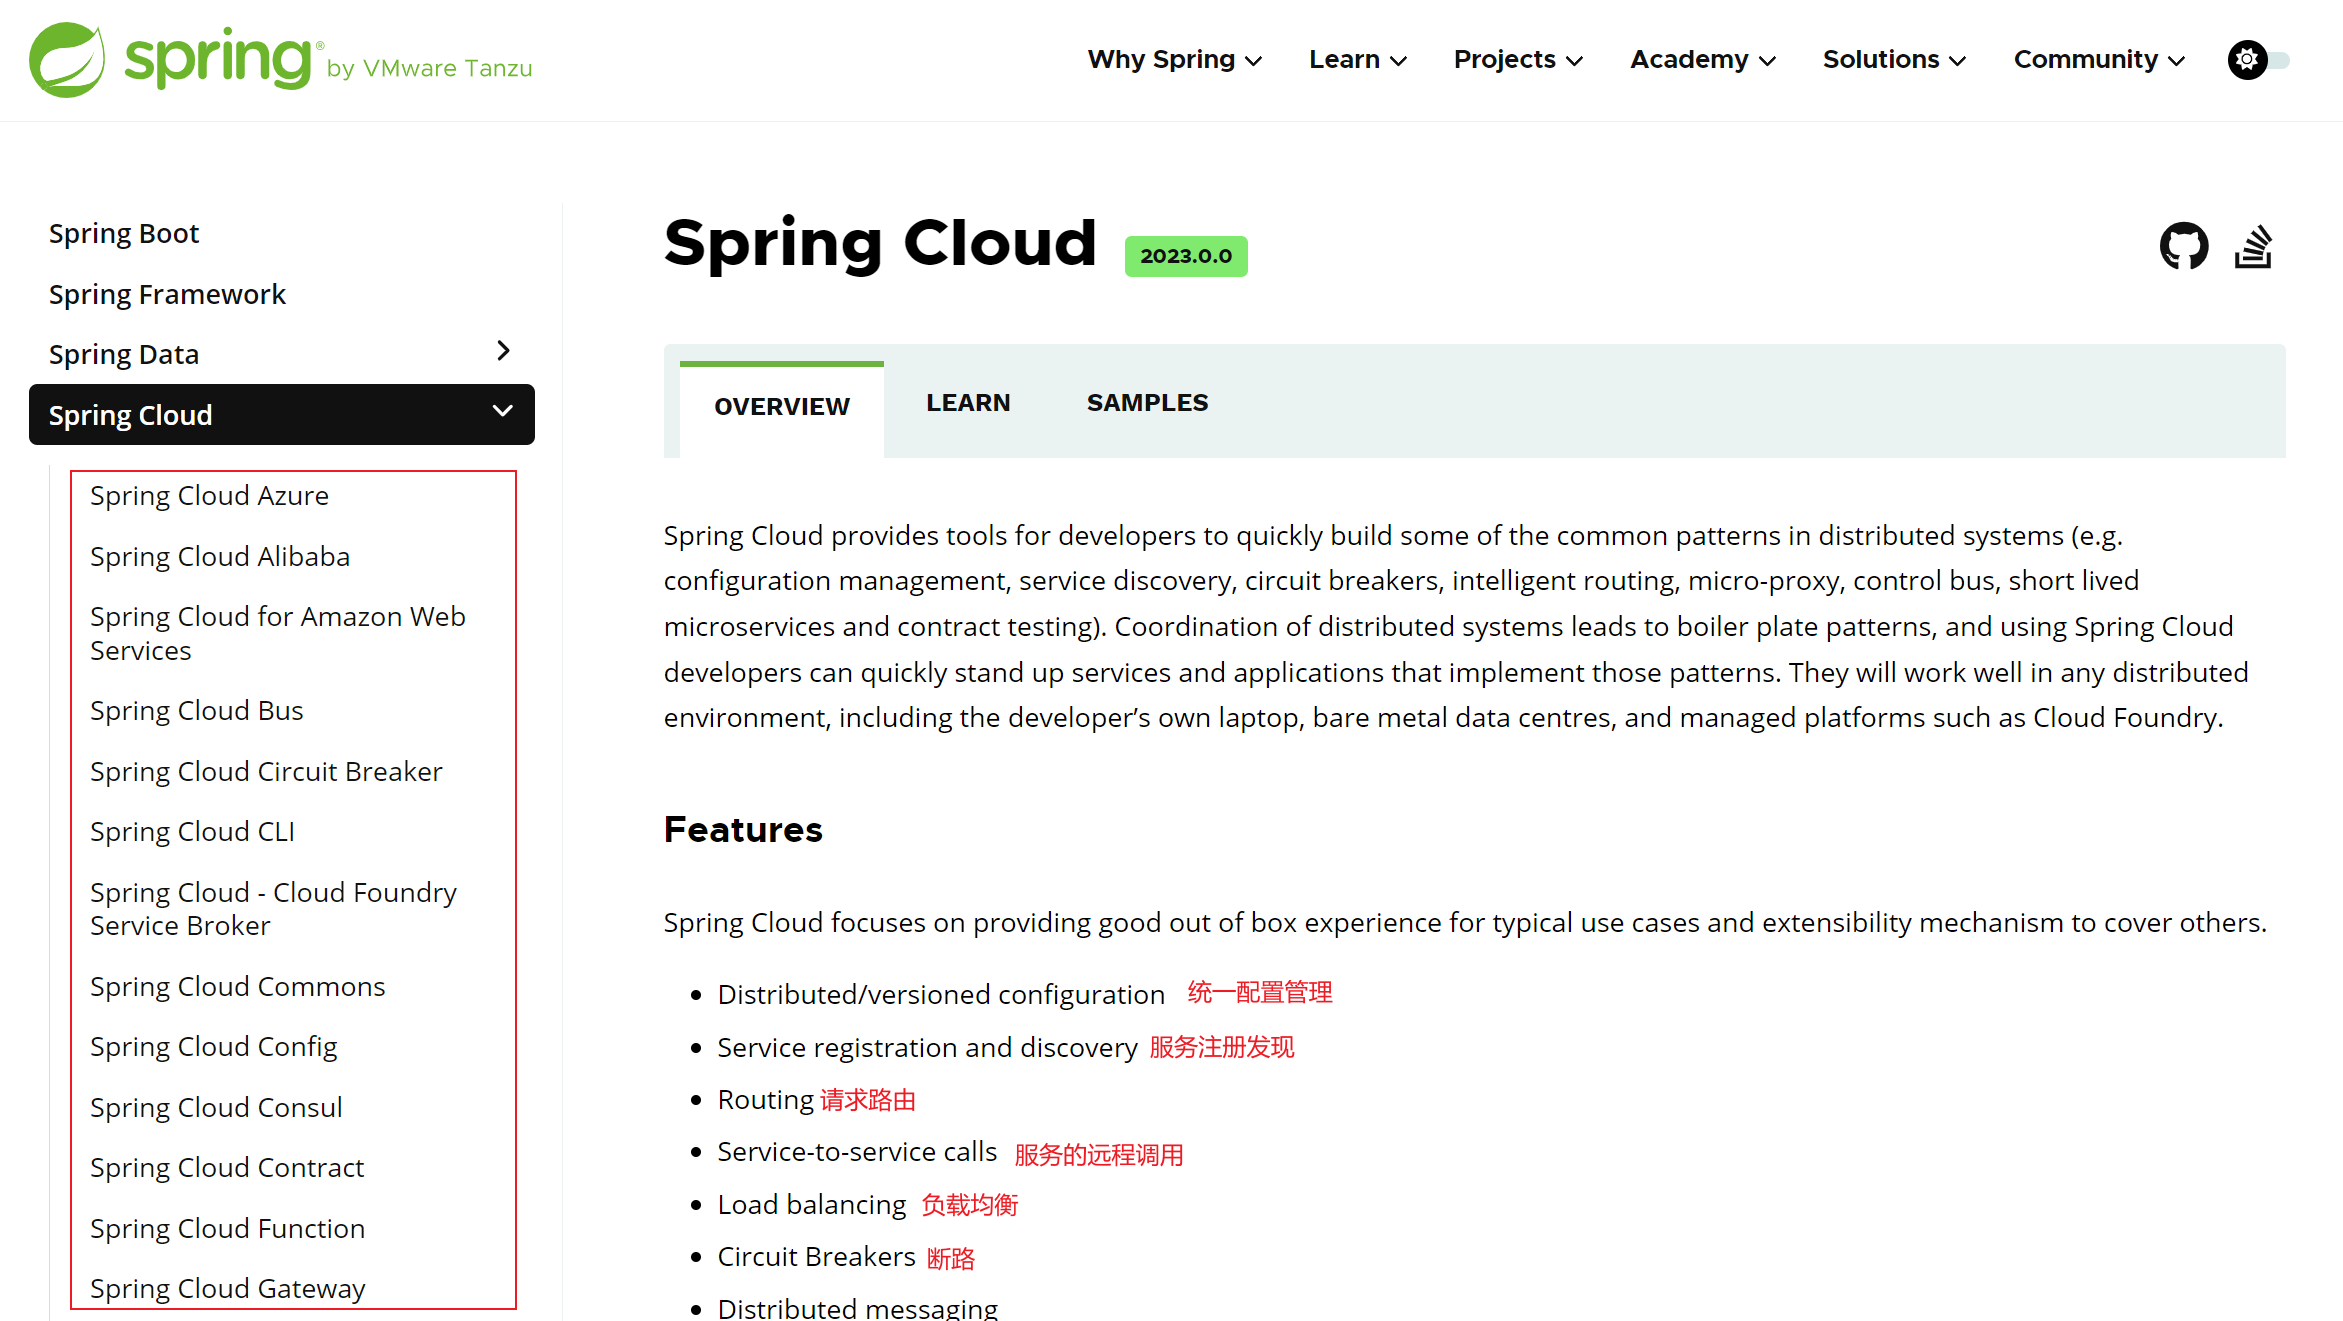
Task: Open Spring Cloud CLI
Action: 192,832
